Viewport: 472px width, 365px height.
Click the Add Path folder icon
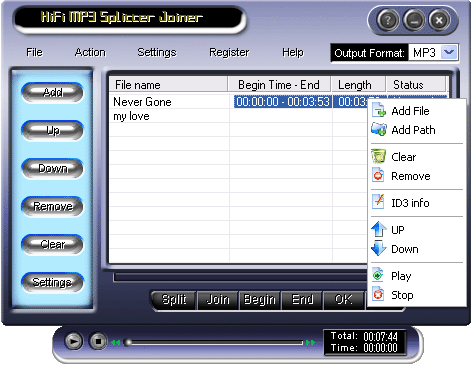tap(379, 130)
